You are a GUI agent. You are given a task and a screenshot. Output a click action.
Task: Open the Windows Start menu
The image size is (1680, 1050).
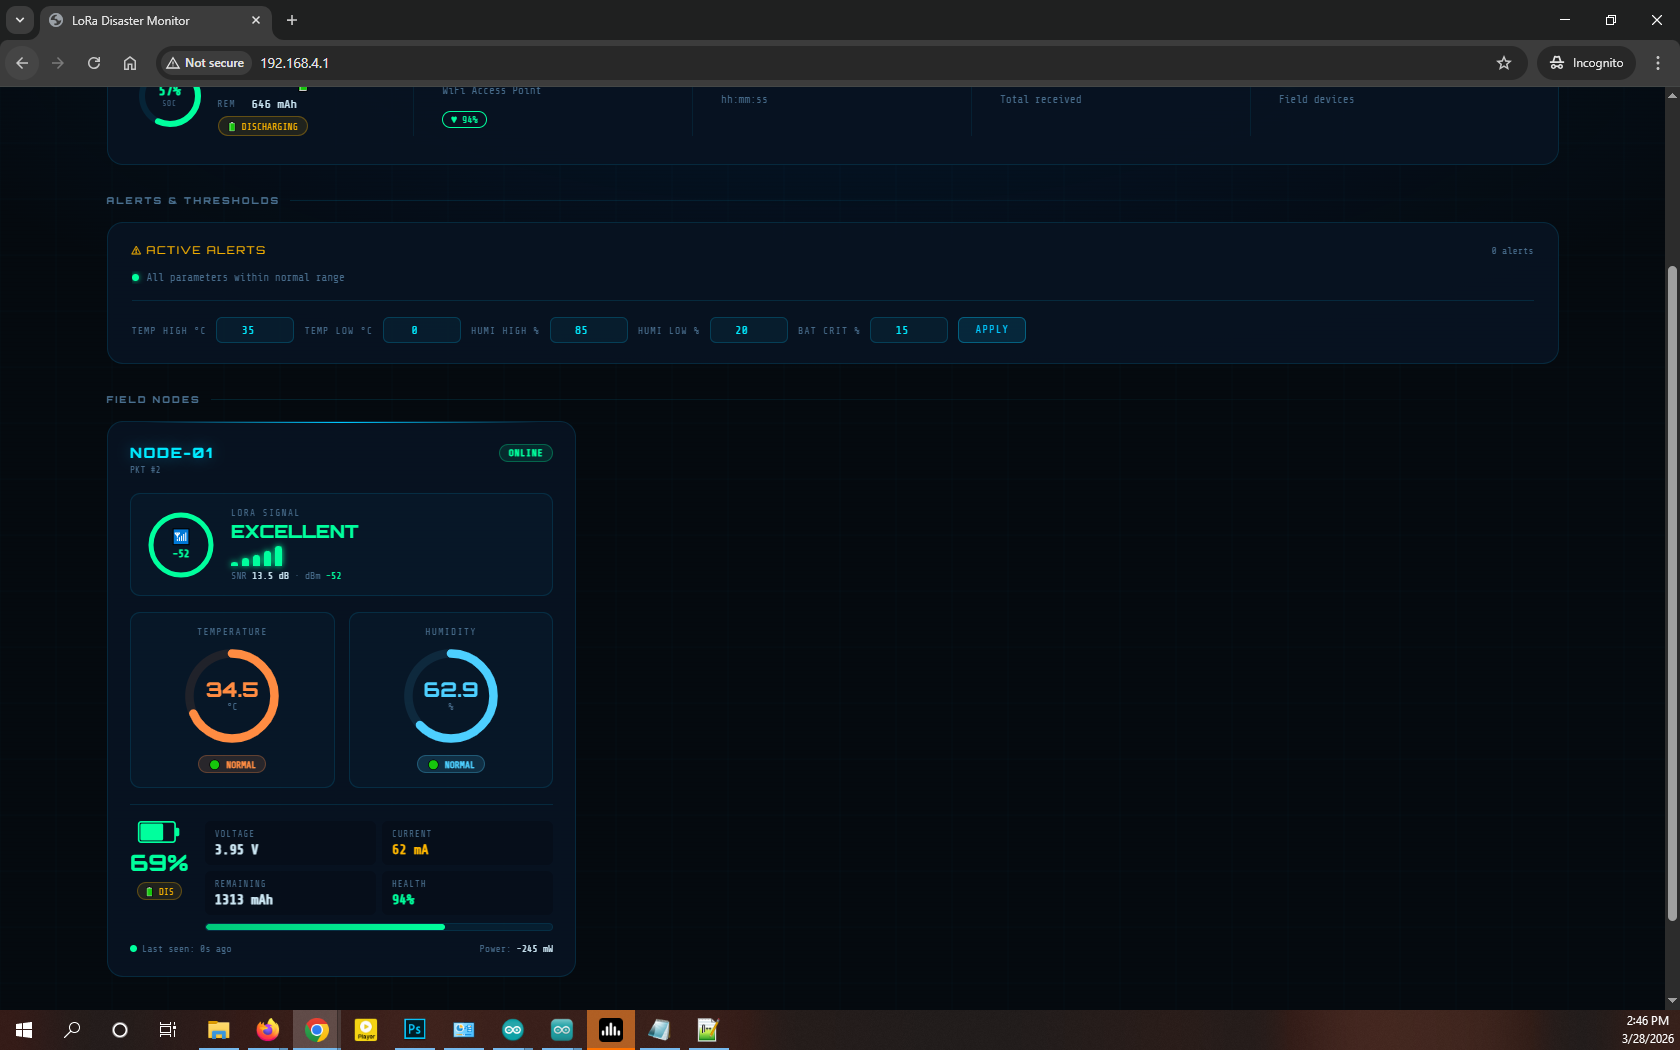point(24,1030)
